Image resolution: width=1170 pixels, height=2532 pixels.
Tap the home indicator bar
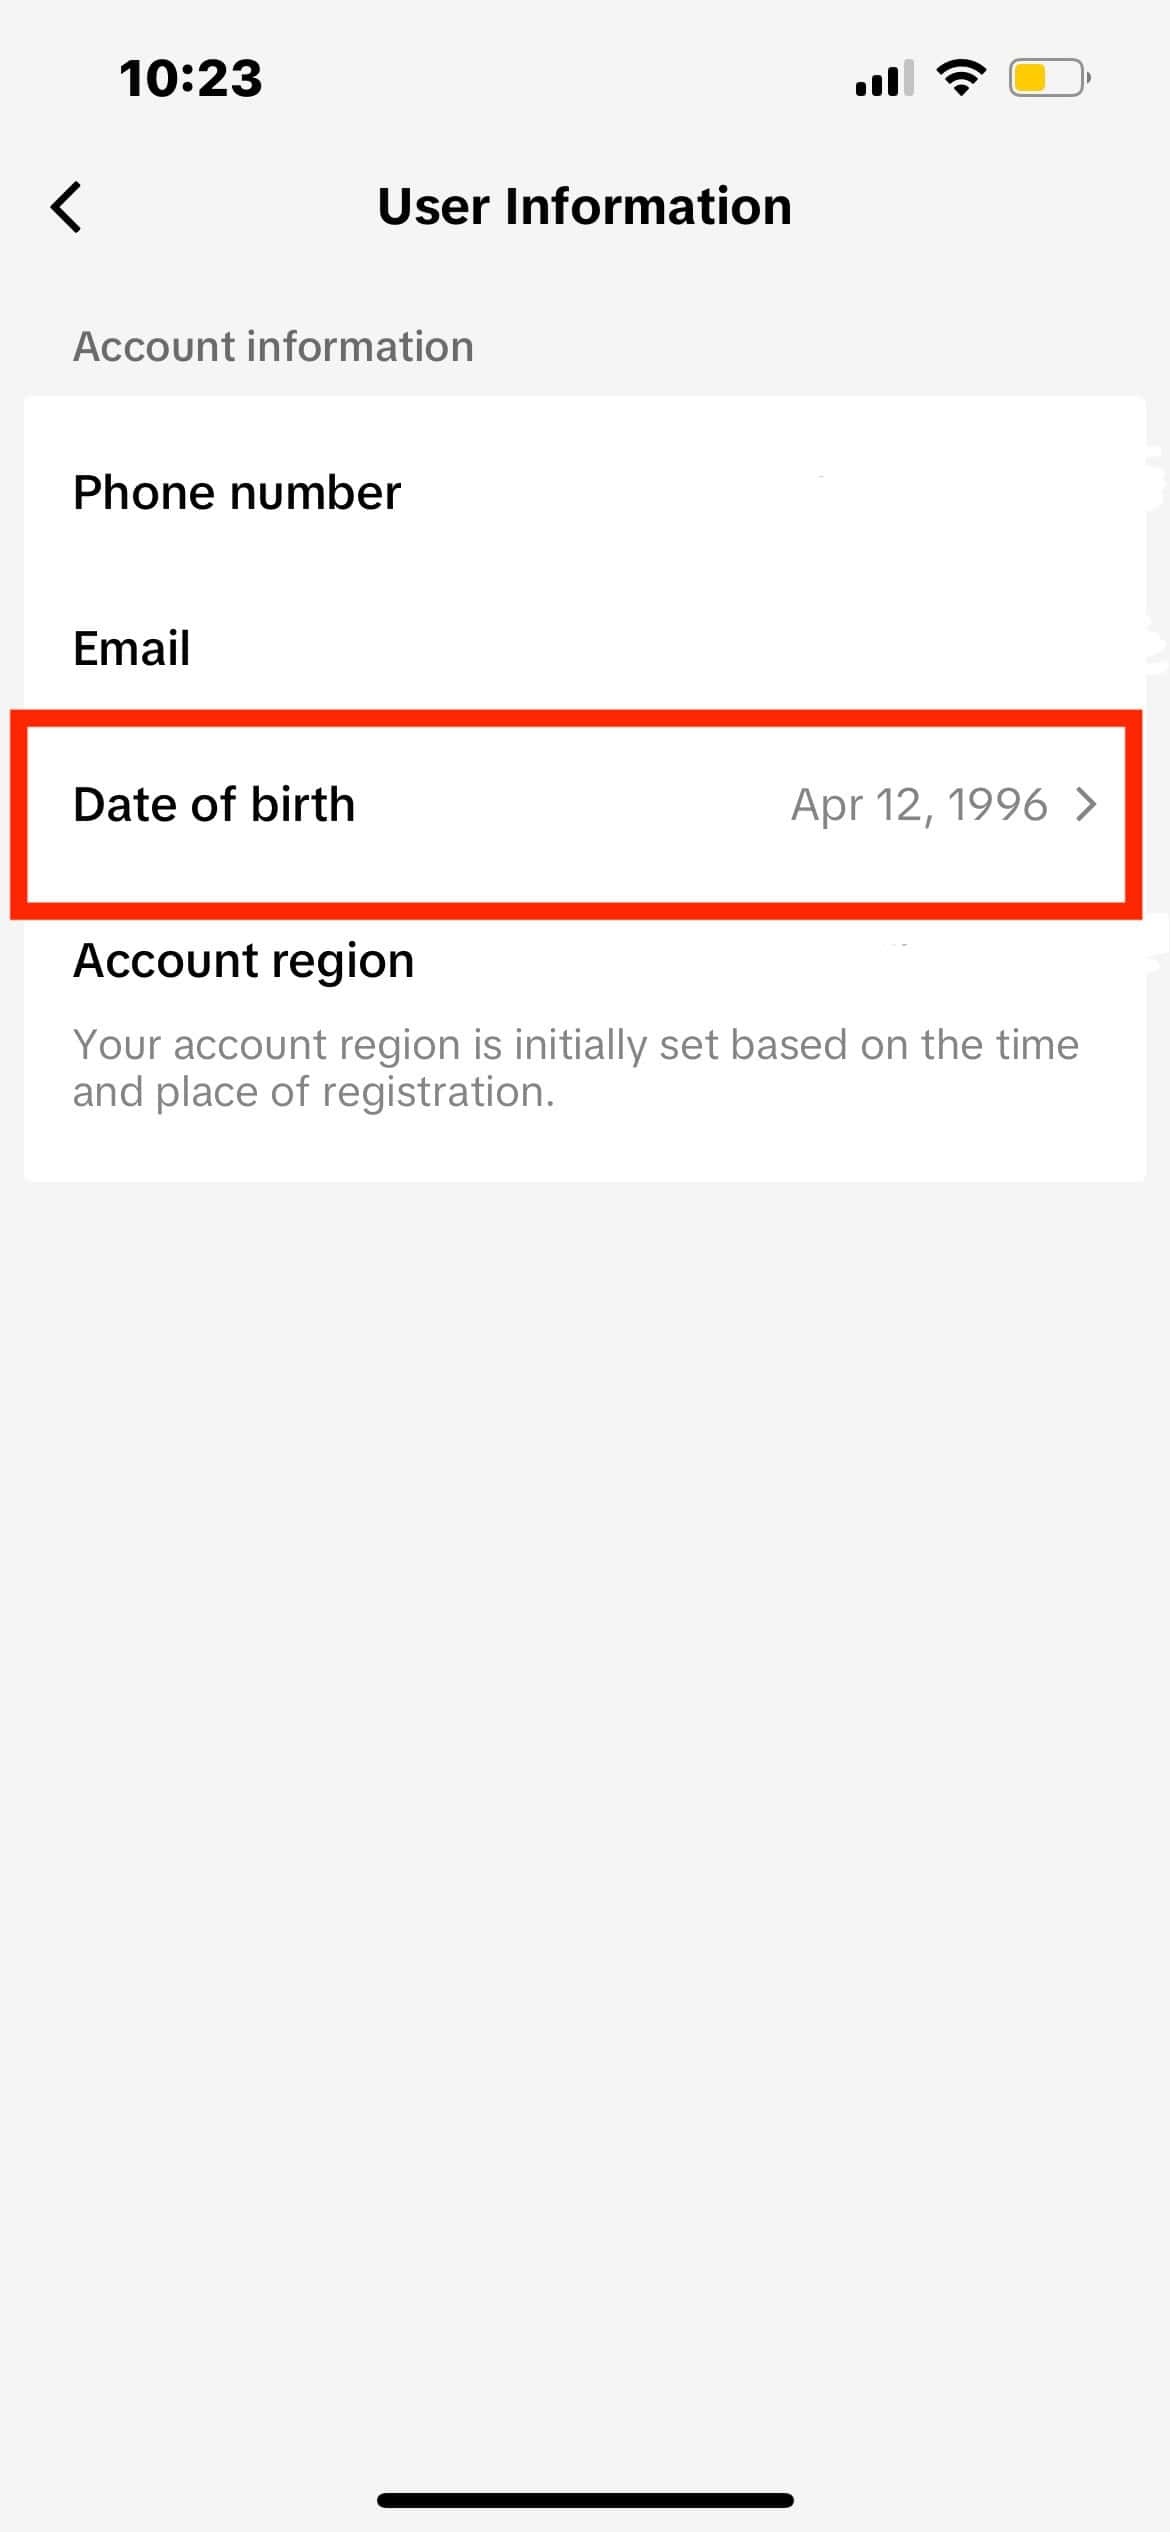[x=585, y=2500]
